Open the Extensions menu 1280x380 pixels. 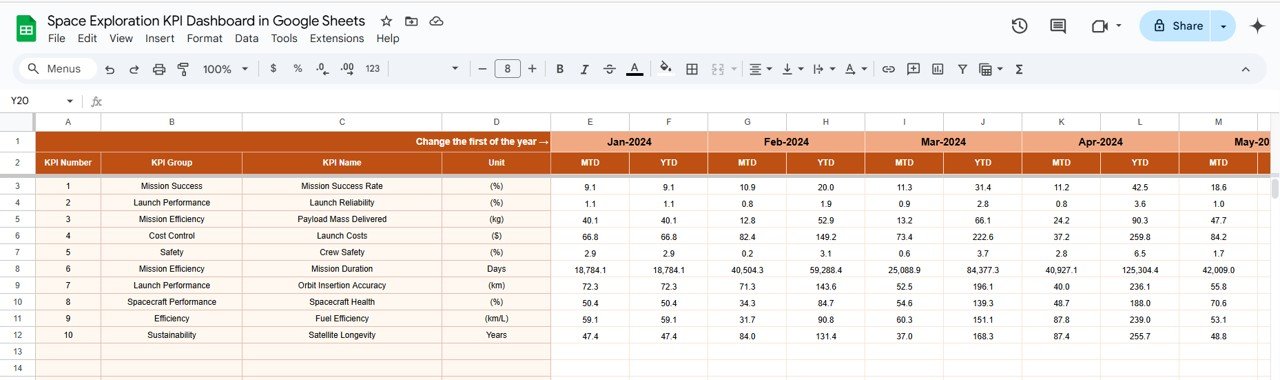tap(337, 38)
